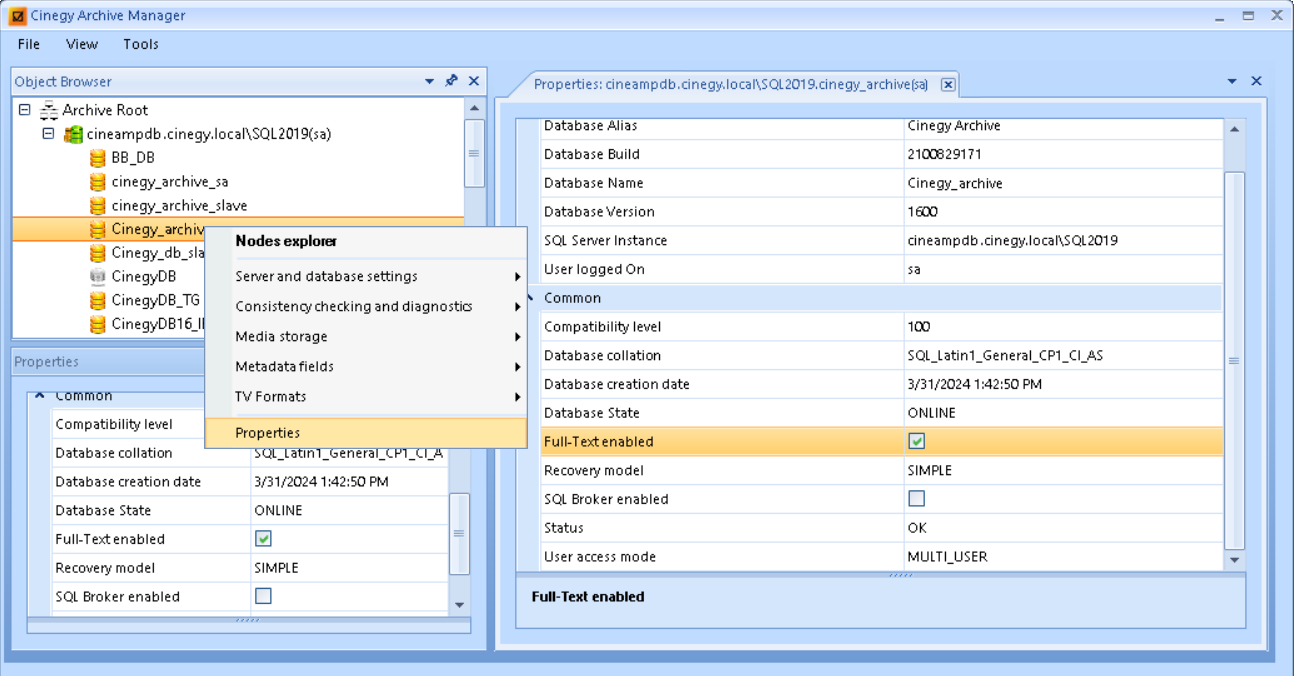Open the Object Browser panel options dropdown

(x=430, y=81)
